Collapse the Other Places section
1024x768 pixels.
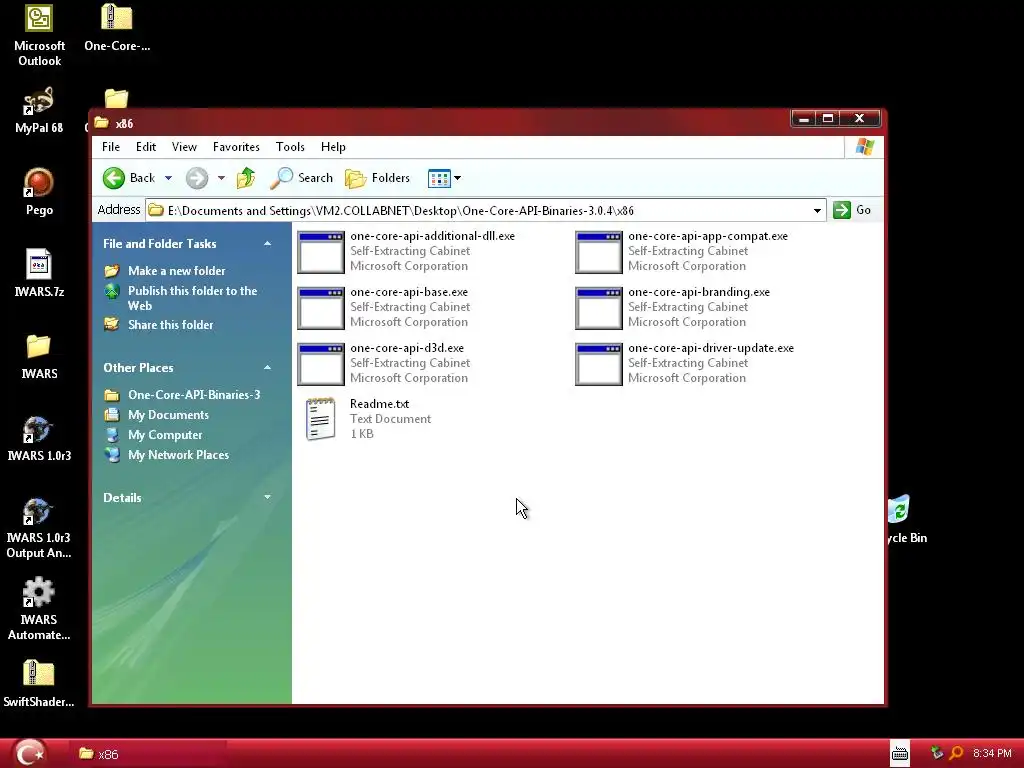[x=267, y=368]
